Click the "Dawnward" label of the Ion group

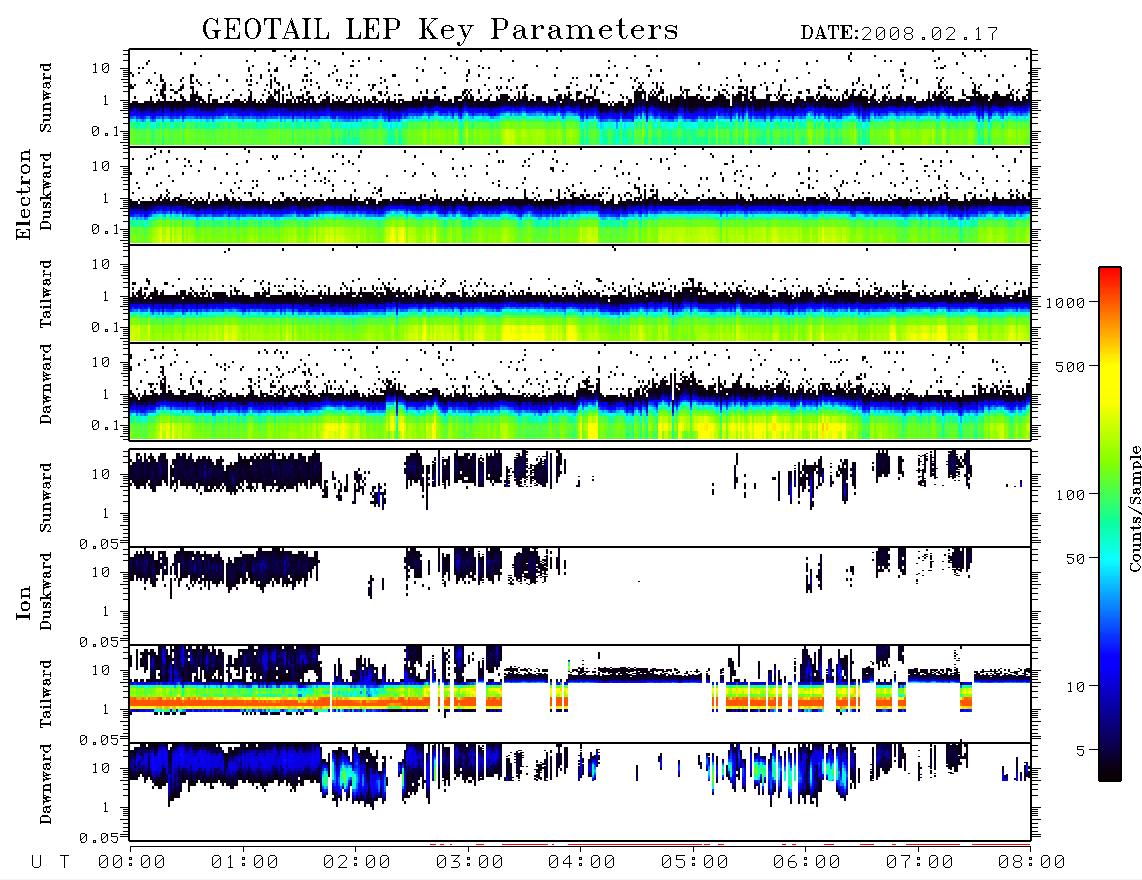(46, 784)
